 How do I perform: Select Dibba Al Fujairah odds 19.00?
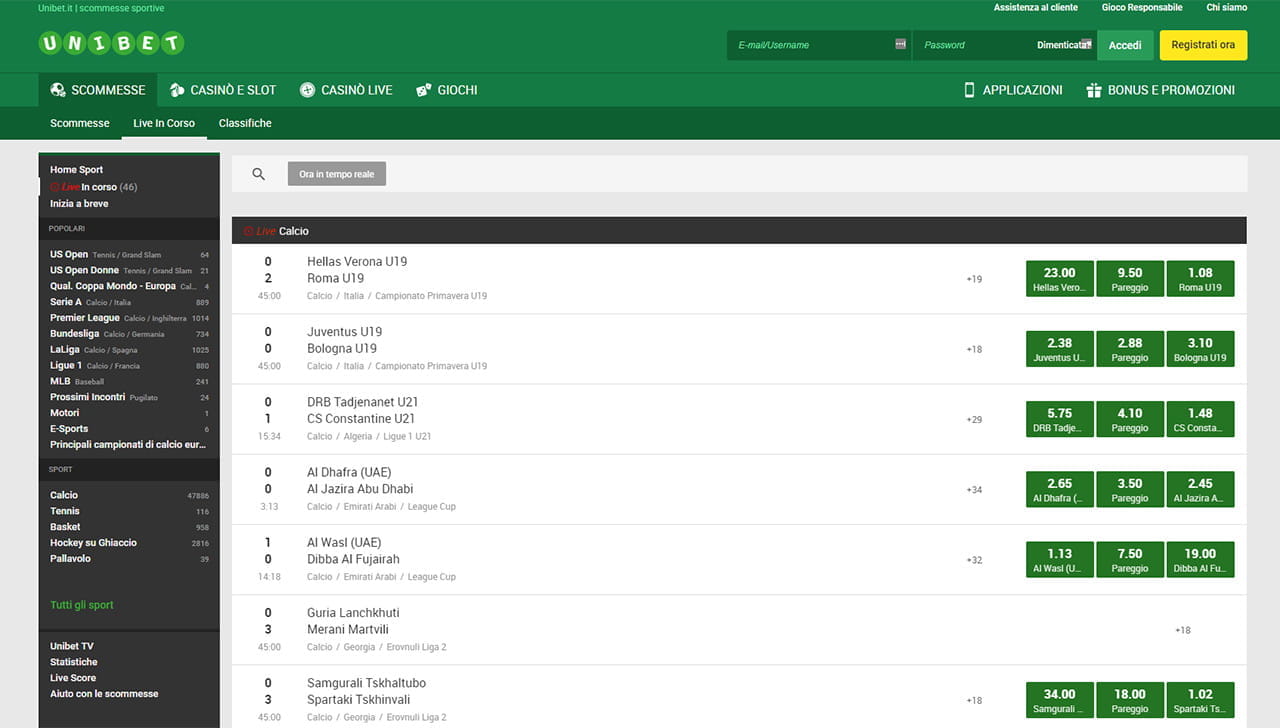pyautogui.click(x=1200, y=559)
